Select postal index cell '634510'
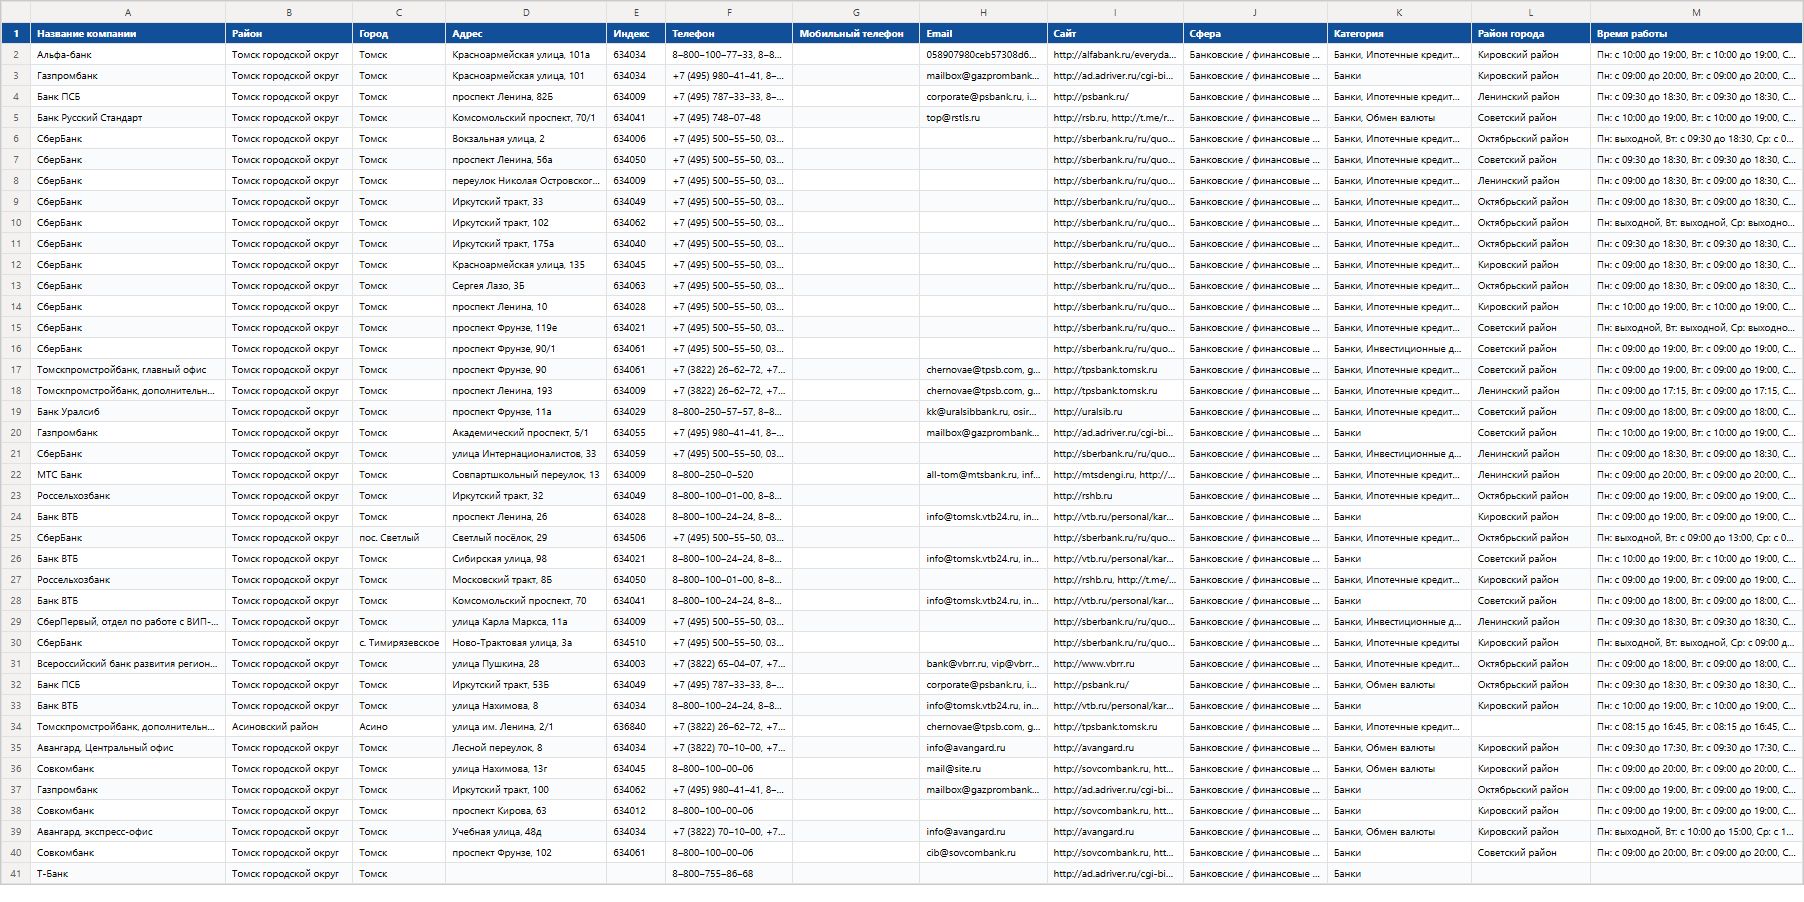The width and height of the screenshot is (1804, 902). (637, 643)
